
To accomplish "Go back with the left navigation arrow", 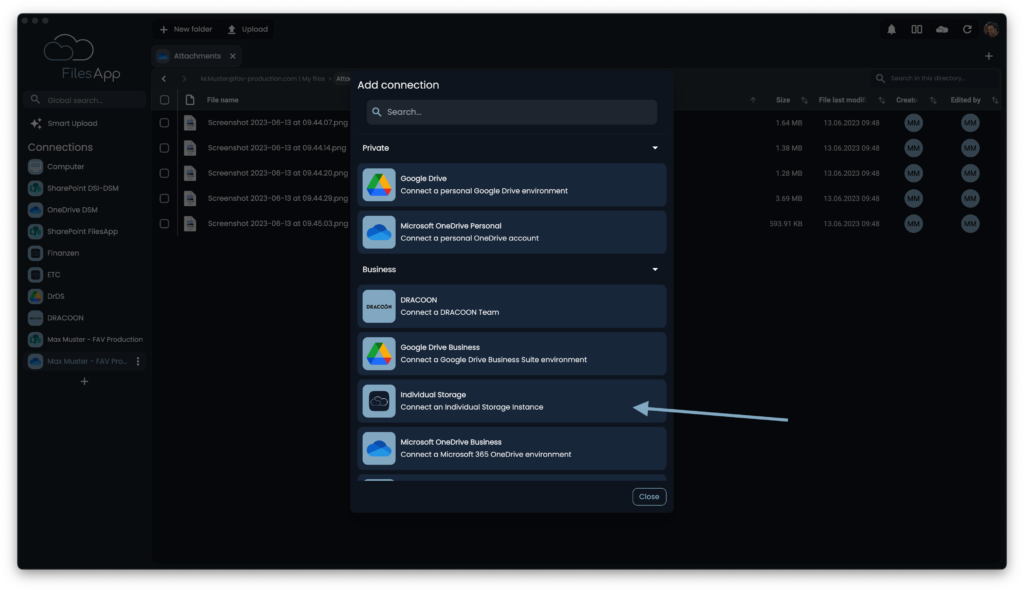I will 164,79.
